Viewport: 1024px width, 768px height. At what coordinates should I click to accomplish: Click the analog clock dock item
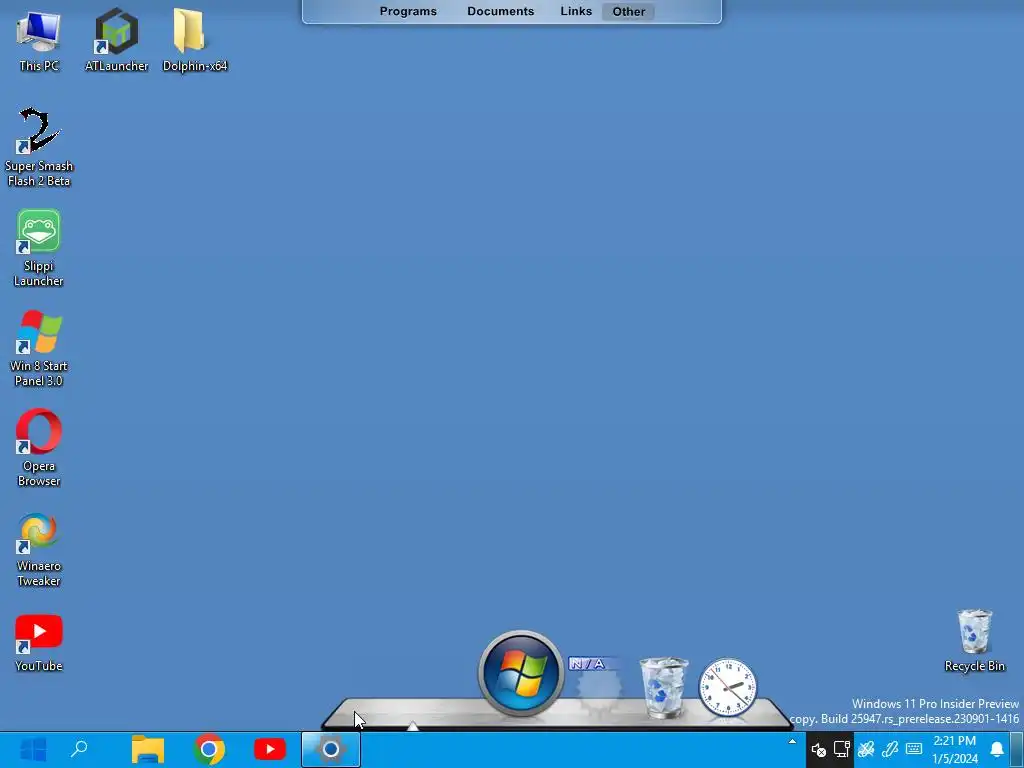(728, 687)
